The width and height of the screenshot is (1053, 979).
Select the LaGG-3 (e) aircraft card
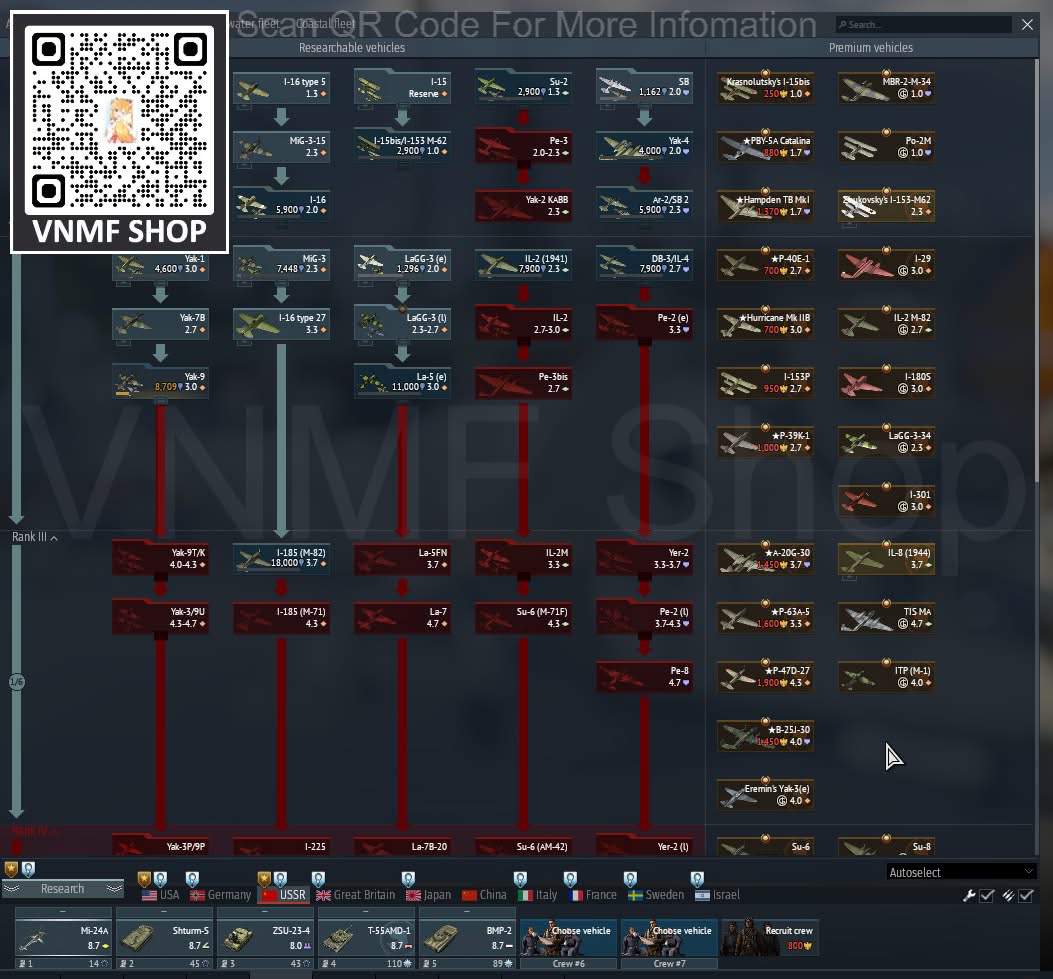pyautogui.click(x=402, y=264)
